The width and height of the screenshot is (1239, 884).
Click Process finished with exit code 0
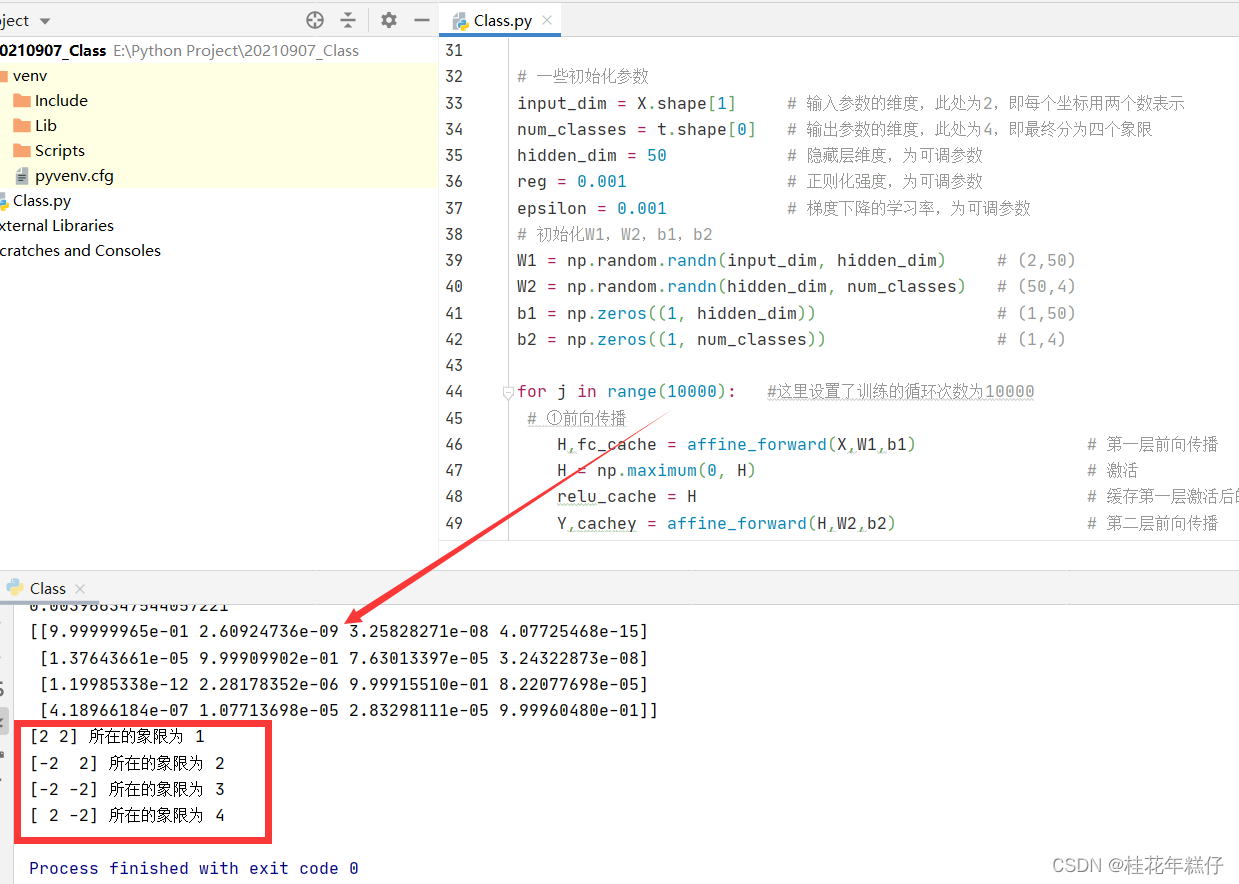(194, 868)
